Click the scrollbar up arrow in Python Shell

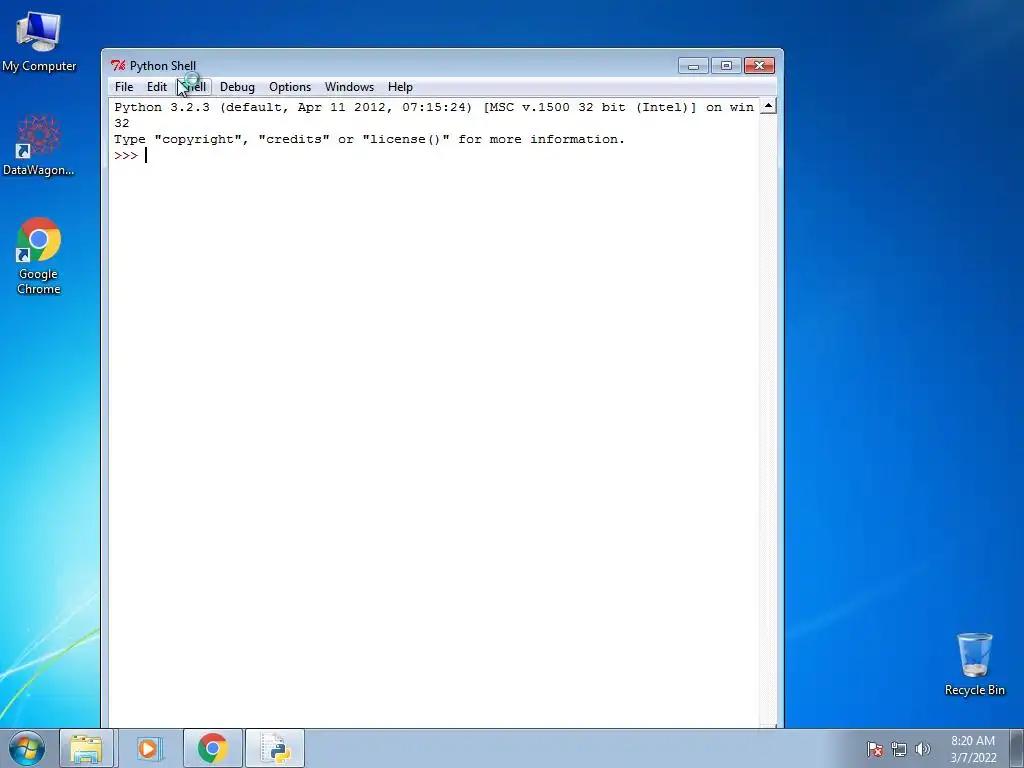pyautogui.click(x=769, y=106)
